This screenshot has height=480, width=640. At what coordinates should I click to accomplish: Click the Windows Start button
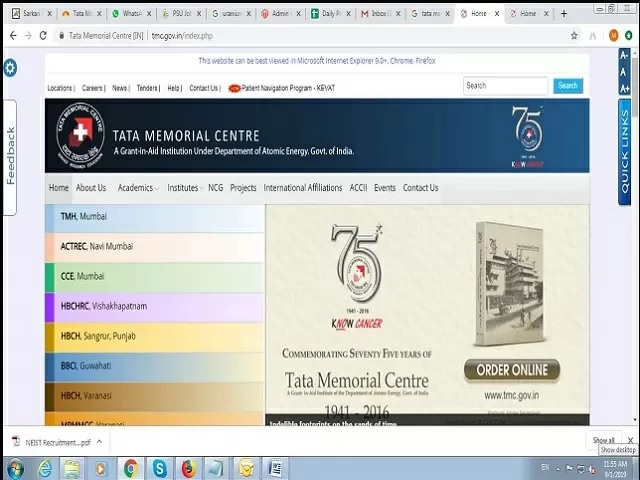15,468
